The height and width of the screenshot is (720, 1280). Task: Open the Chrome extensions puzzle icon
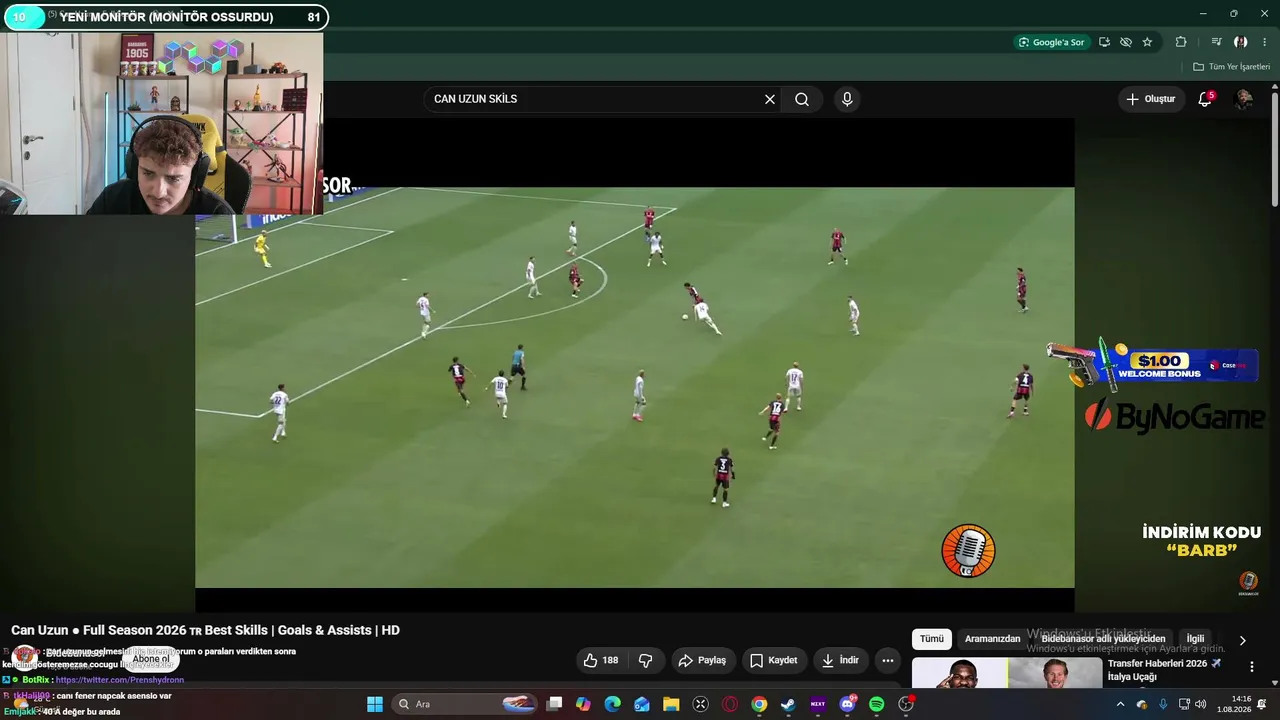click(x=1181, y=42)
